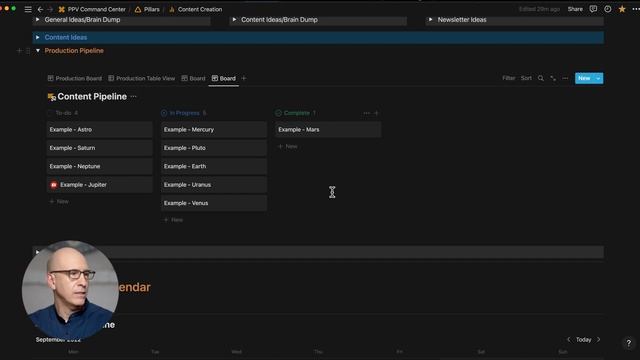640x360 pixels.
Task: Open the comments icon in top bar
Action: (x=593, y=9)
